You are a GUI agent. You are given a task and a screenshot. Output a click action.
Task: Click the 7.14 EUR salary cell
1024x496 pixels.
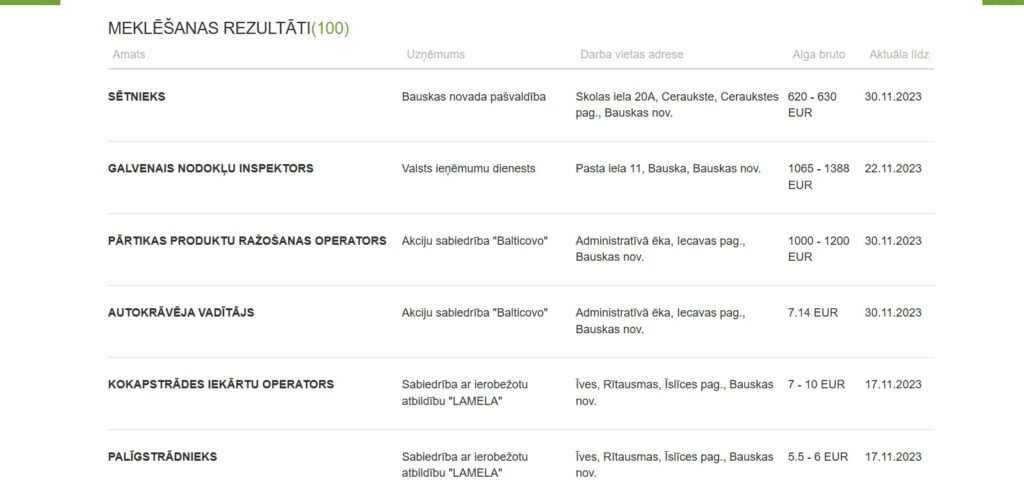(x=812, y=313)
